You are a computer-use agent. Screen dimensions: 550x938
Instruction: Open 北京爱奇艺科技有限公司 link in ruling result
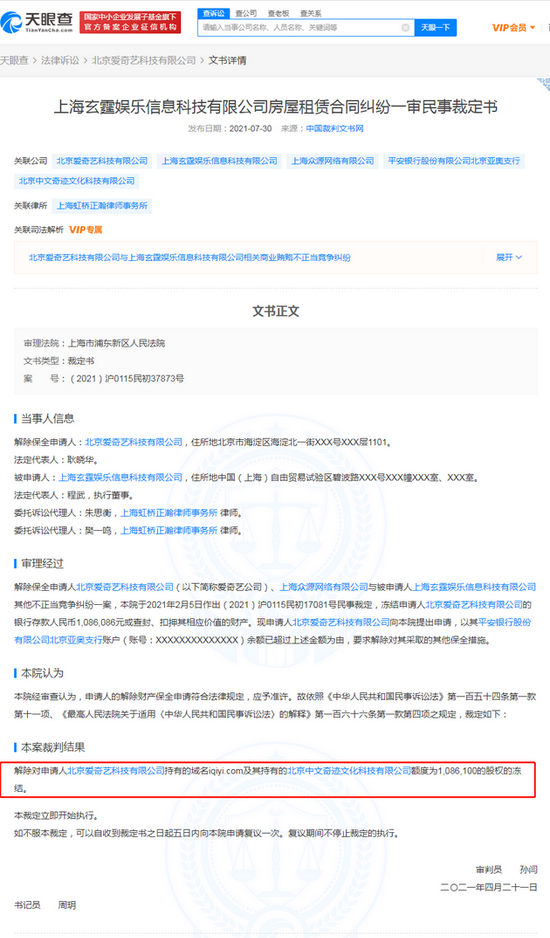[x=116, y=770]
